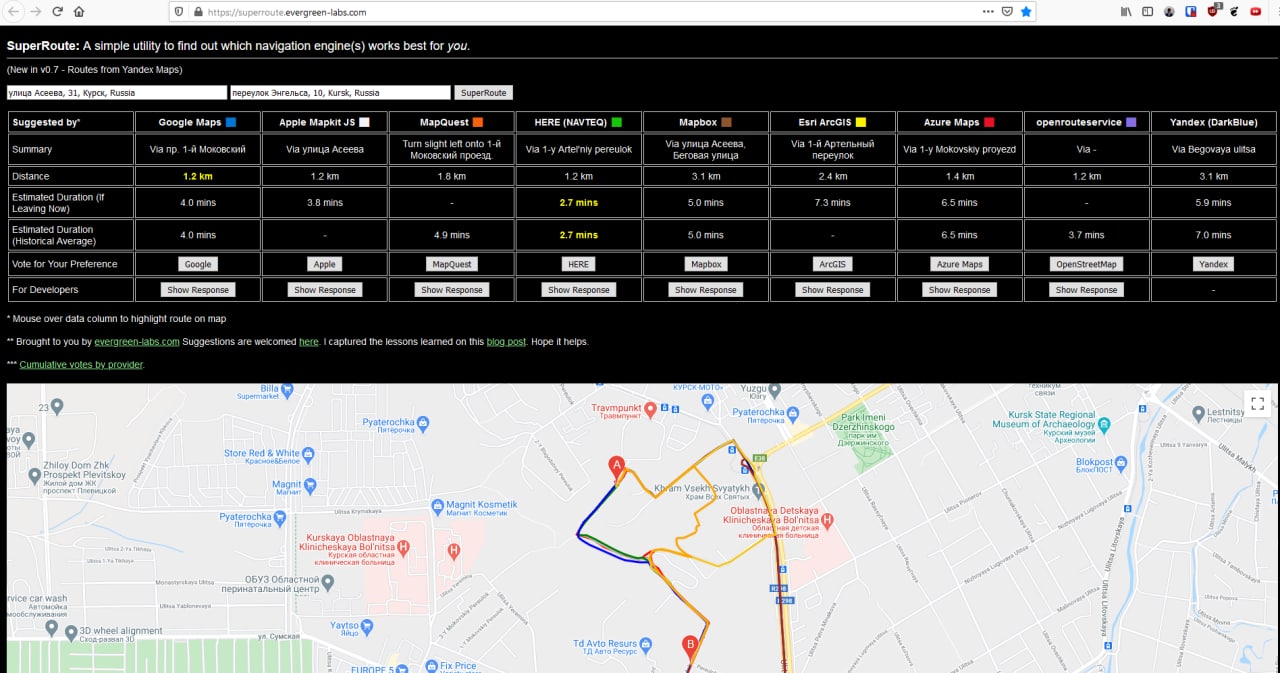Show Response for openrouteservice column
Screen dimensions: 1280x673
[x=1087, y=289]
